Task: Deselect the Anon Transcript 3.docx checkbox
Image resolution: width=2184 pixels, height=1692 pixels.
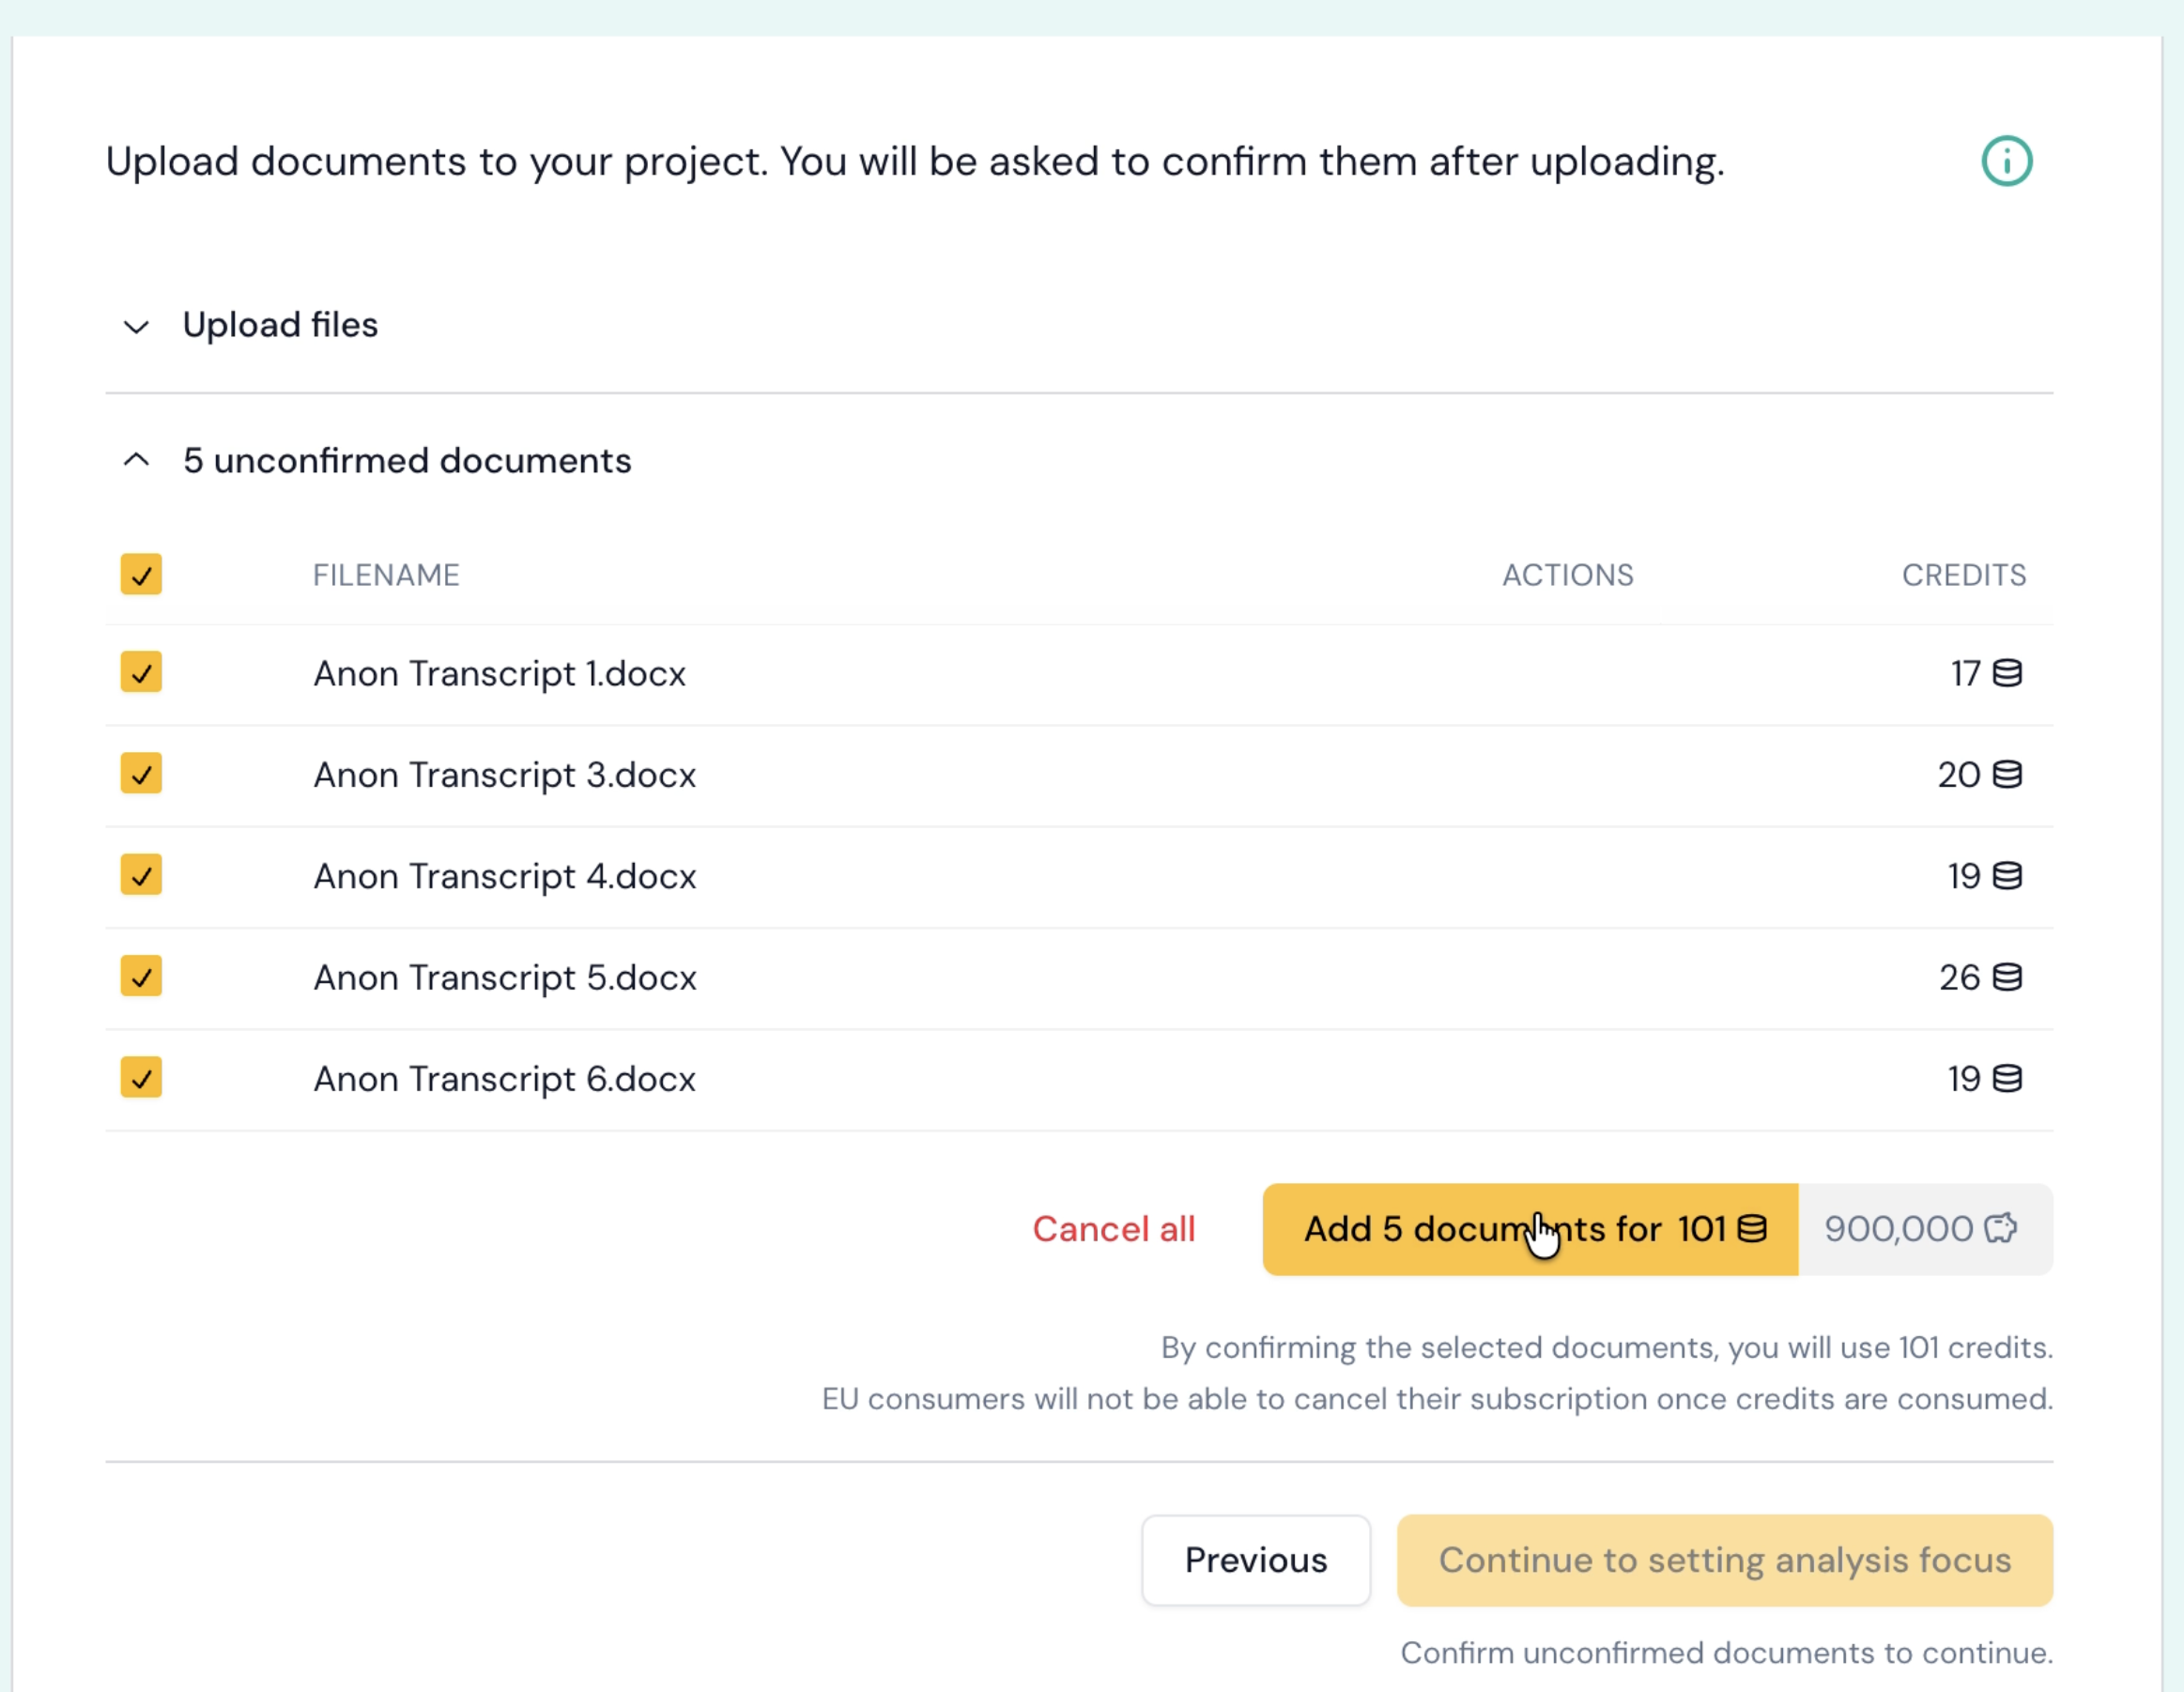Action: tap(141, 774)
